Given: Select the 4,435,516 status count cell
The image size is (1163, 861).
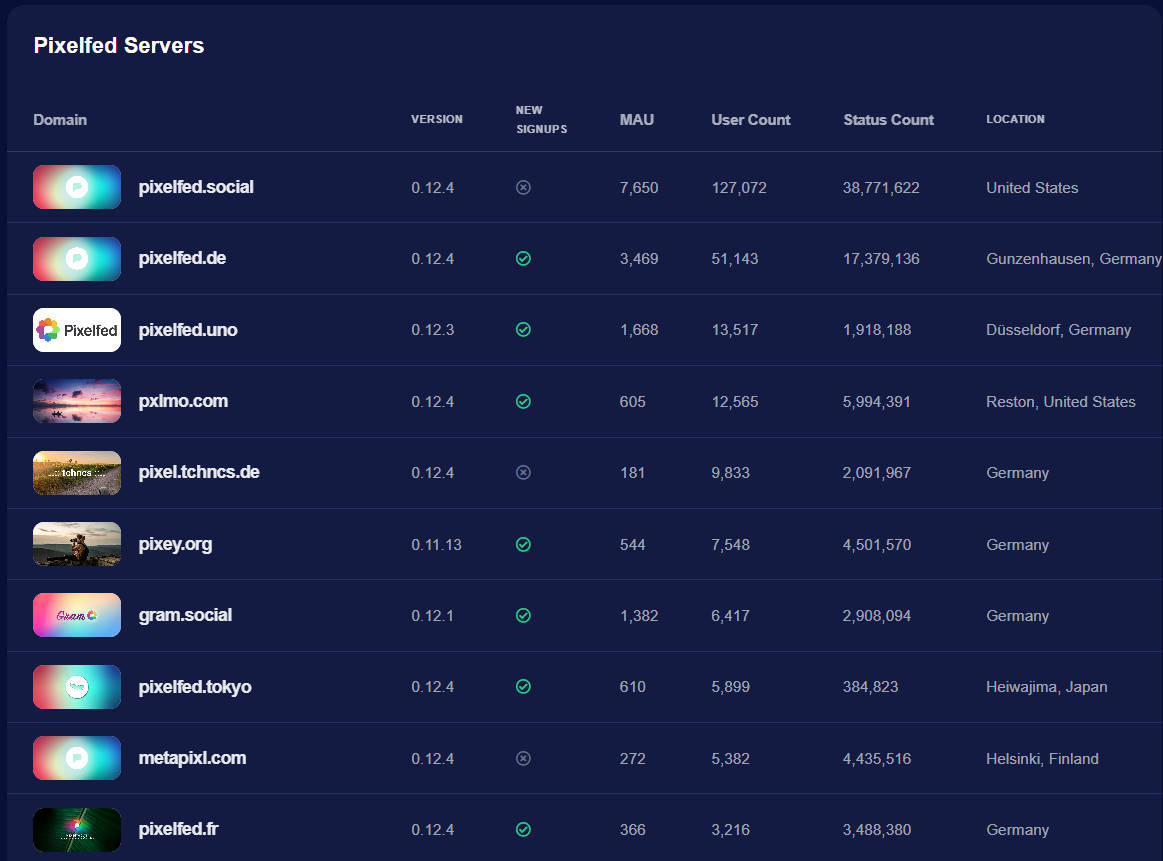Looking at the screenshot, I should tap(877, 759).
